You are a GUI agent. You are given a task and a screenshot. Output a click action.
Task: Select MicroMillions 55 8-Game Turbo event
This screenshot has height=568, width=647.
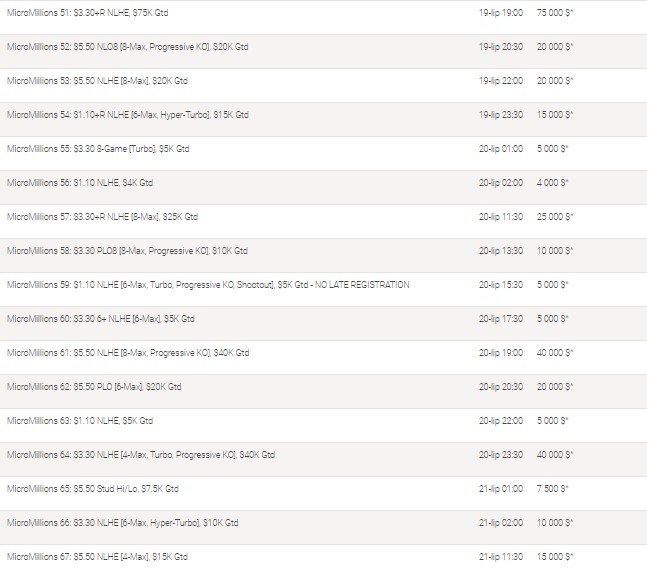97,149
